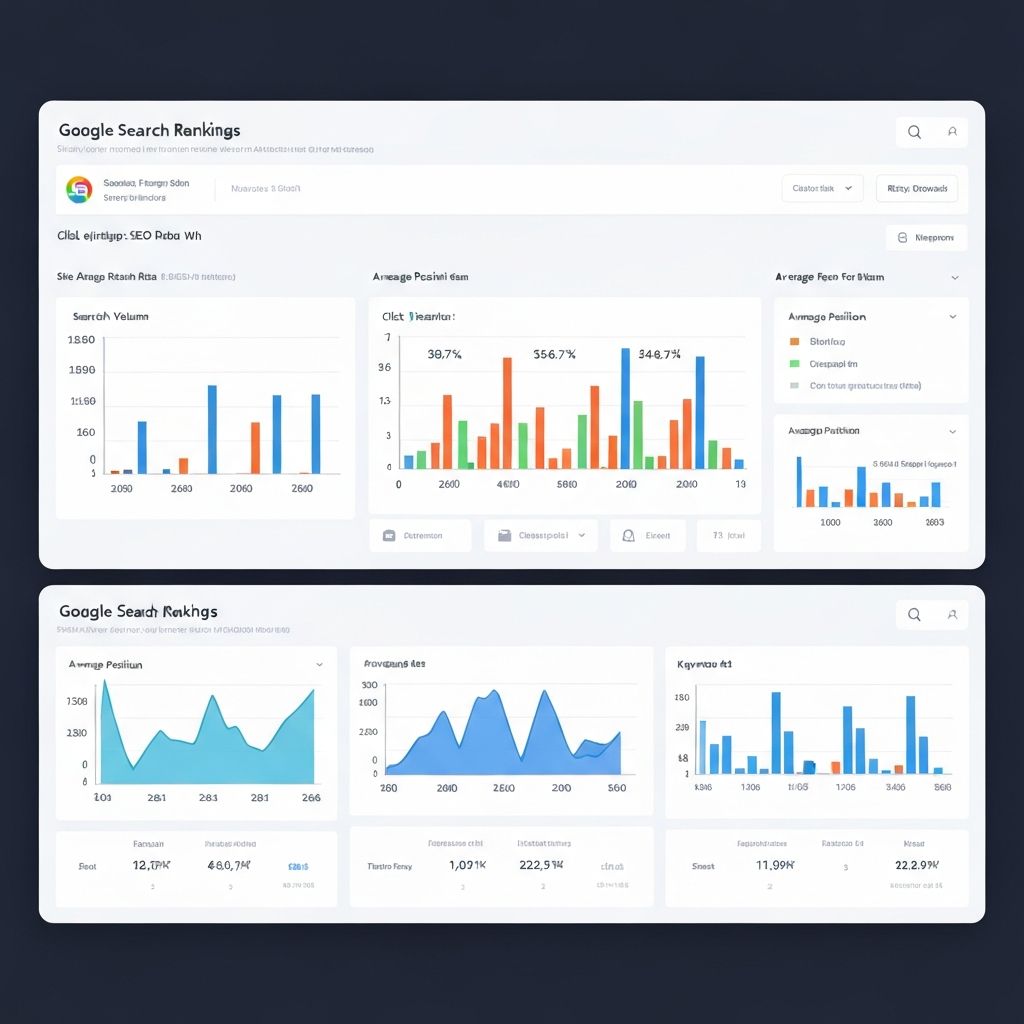Click the Elreert button
The image size is (1024, 1024).
[648, 536]
